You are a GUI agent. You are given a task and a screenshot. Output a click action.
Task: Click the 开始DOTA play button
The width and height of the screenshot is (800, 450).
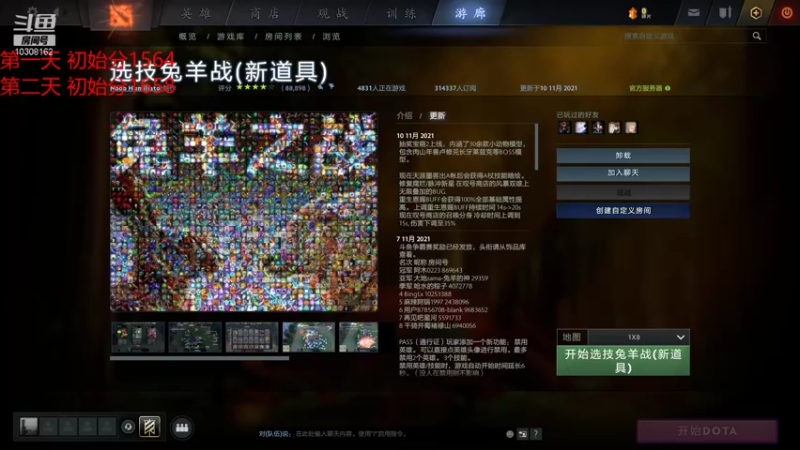[x=707, y=431]
